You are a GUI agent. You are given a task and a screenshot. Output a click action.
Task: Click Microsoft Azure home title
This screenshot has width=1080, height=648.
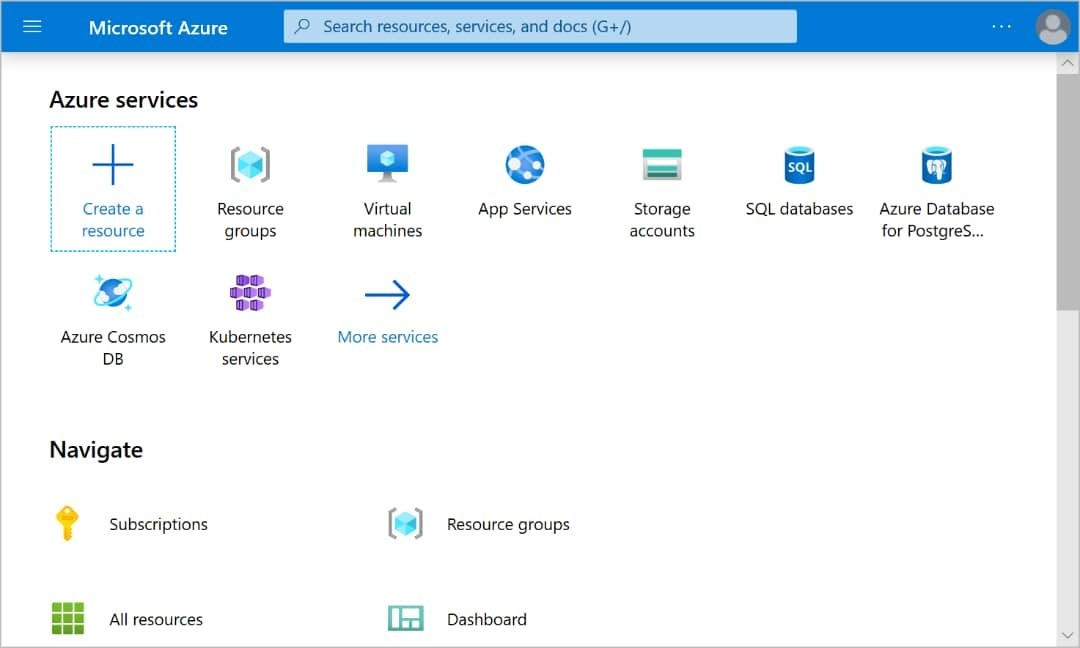point(158,27)
